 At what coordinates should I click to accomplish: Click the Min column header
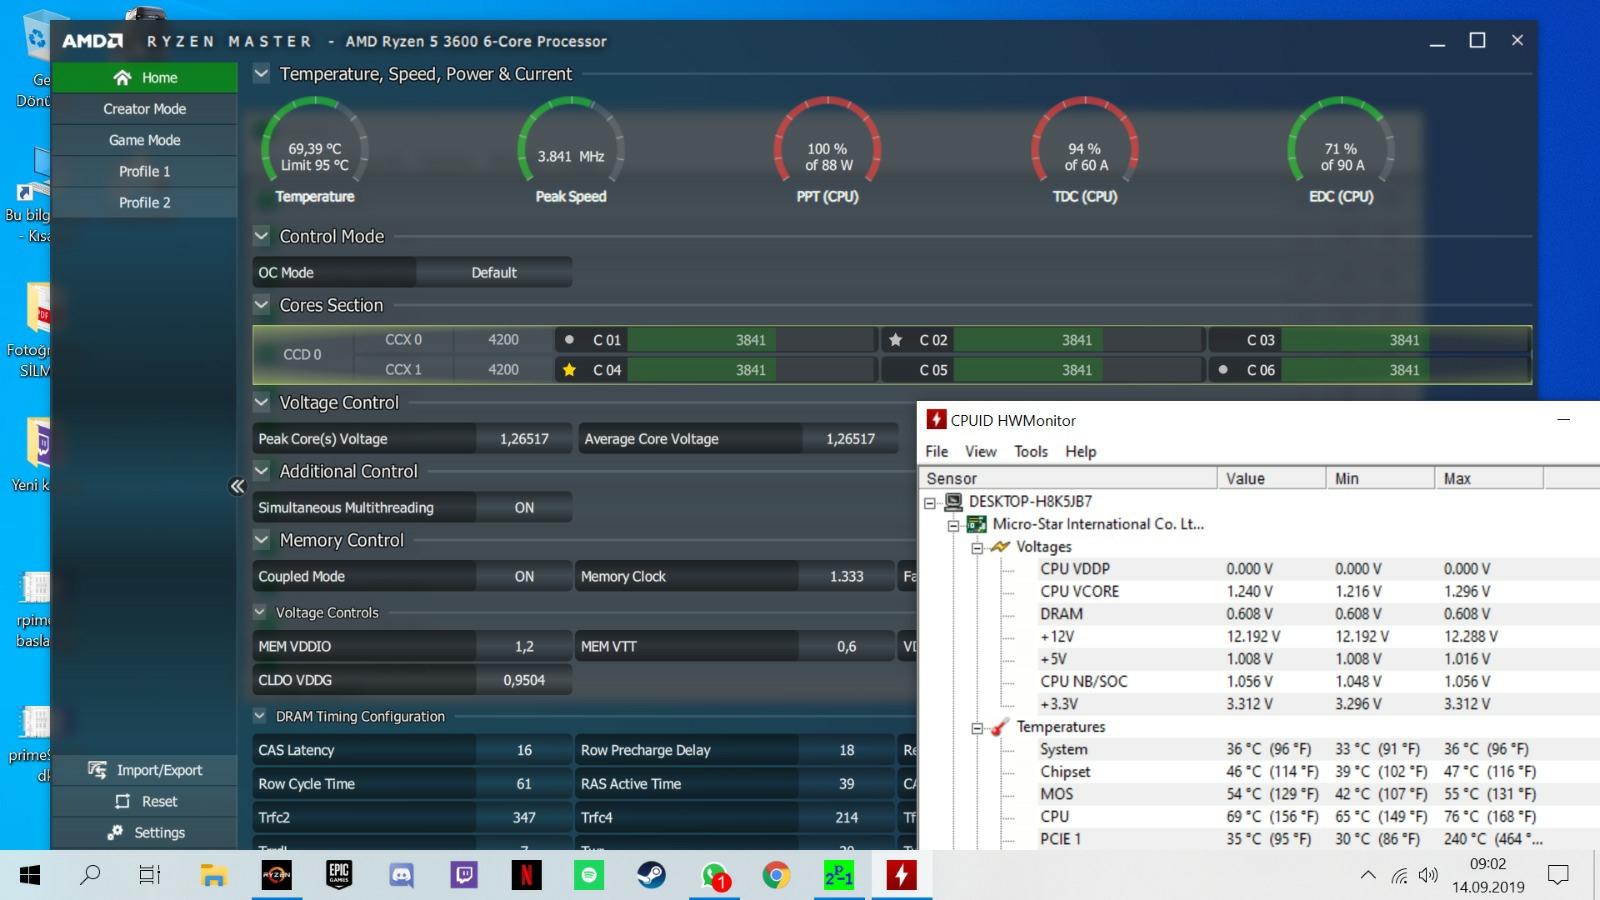[1380, 478]
